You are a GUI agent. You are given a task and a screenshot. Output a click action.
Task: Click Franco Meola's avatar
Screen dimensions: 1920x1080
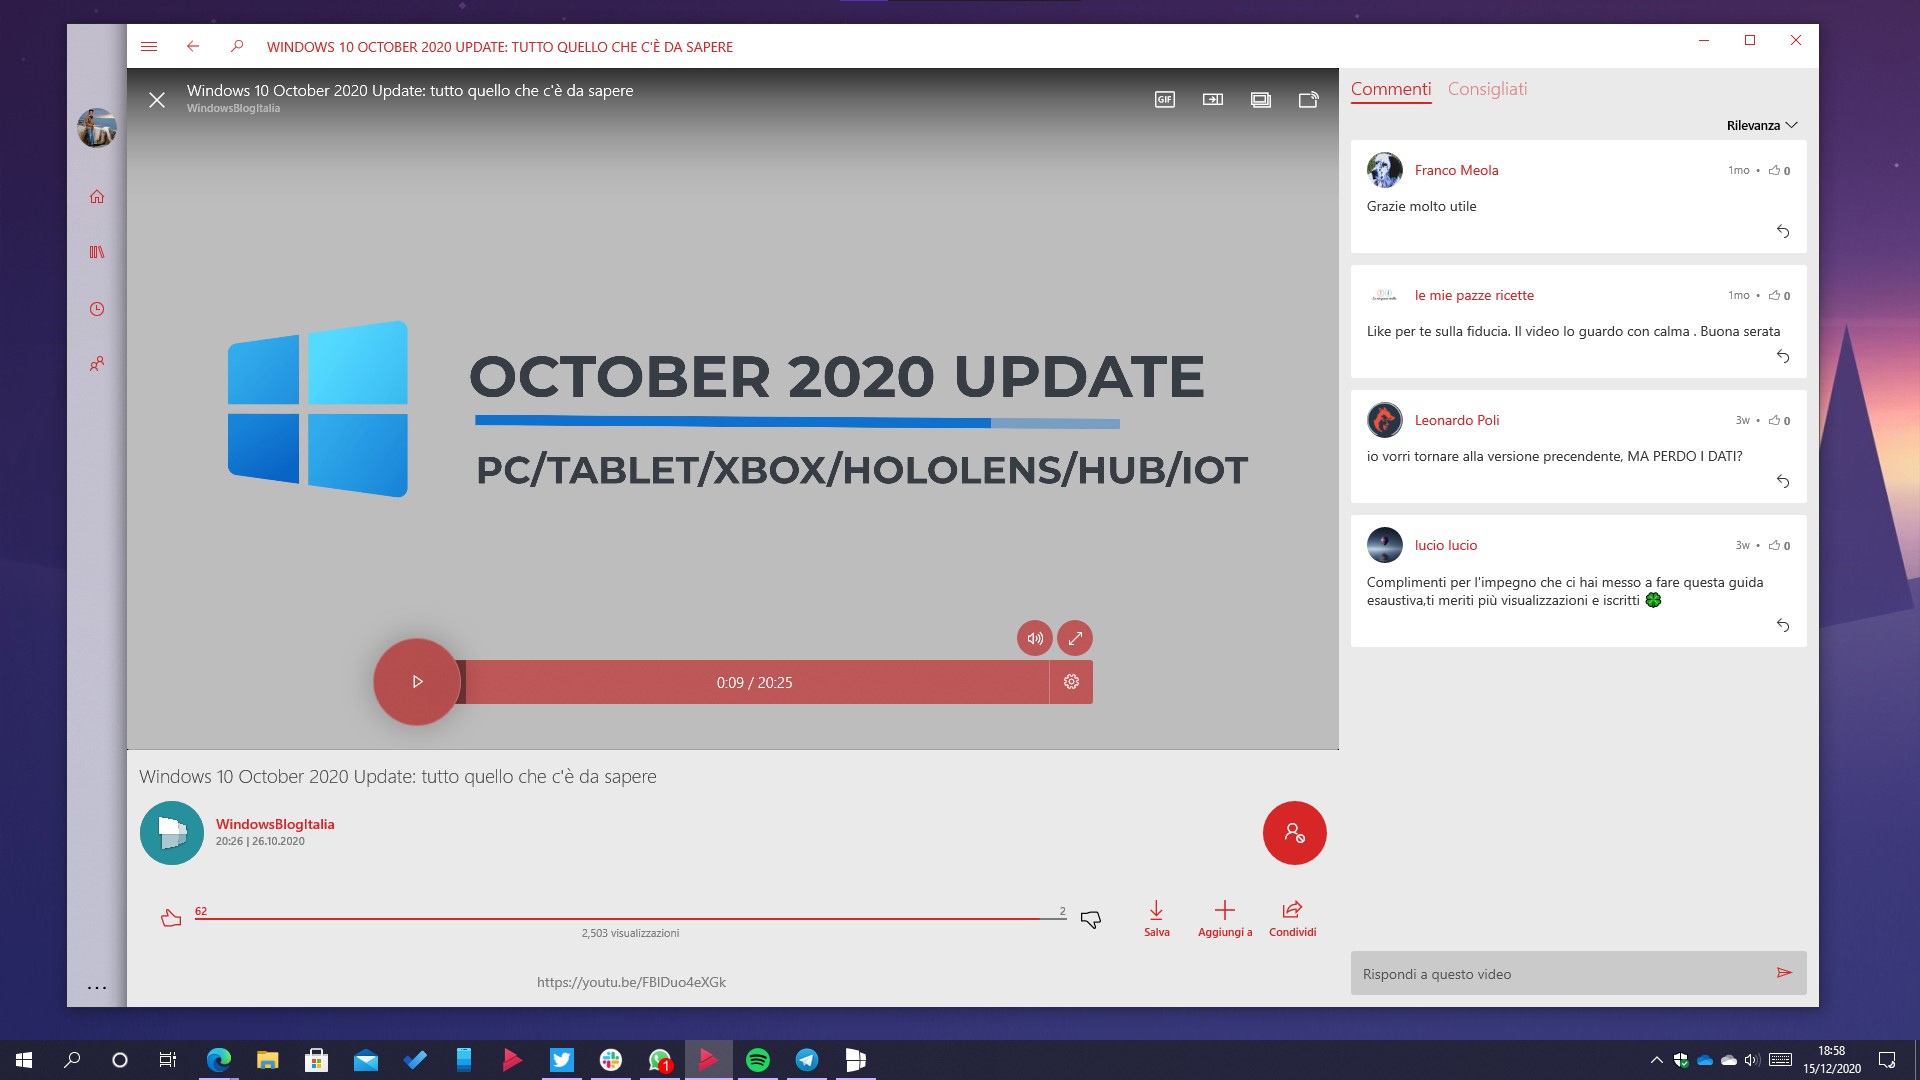pyautogui.click(x=1385, y=170)
